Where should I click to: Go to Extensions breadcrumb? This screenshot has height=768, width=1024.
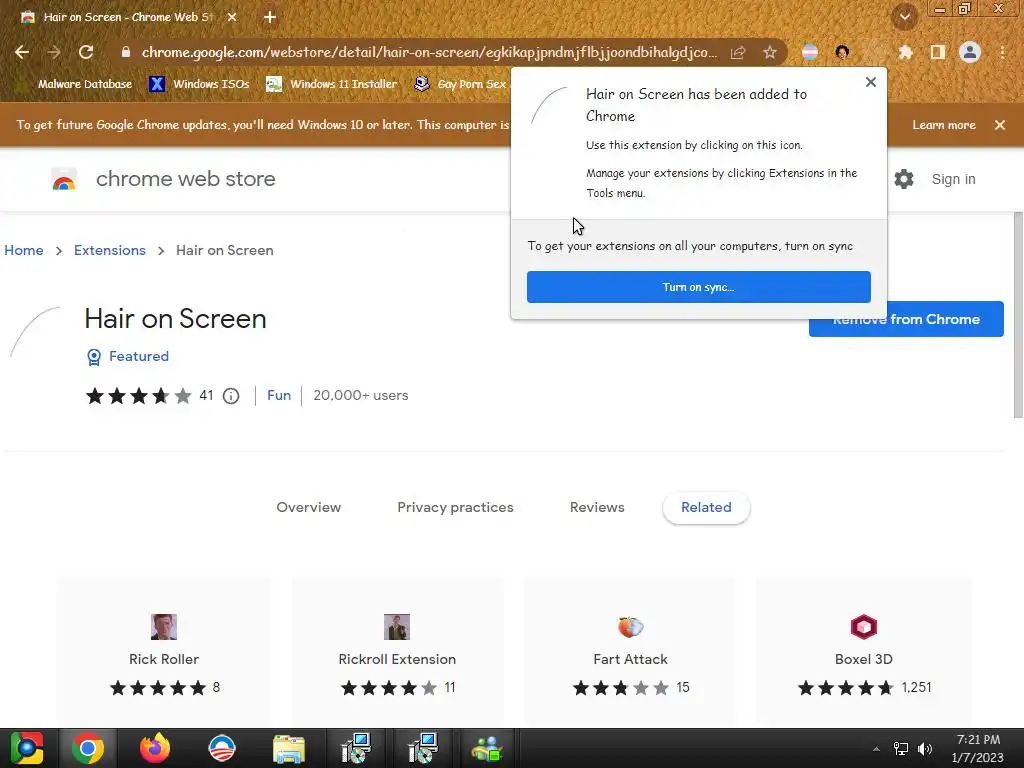pyautogui.click(x=110, y=250)
